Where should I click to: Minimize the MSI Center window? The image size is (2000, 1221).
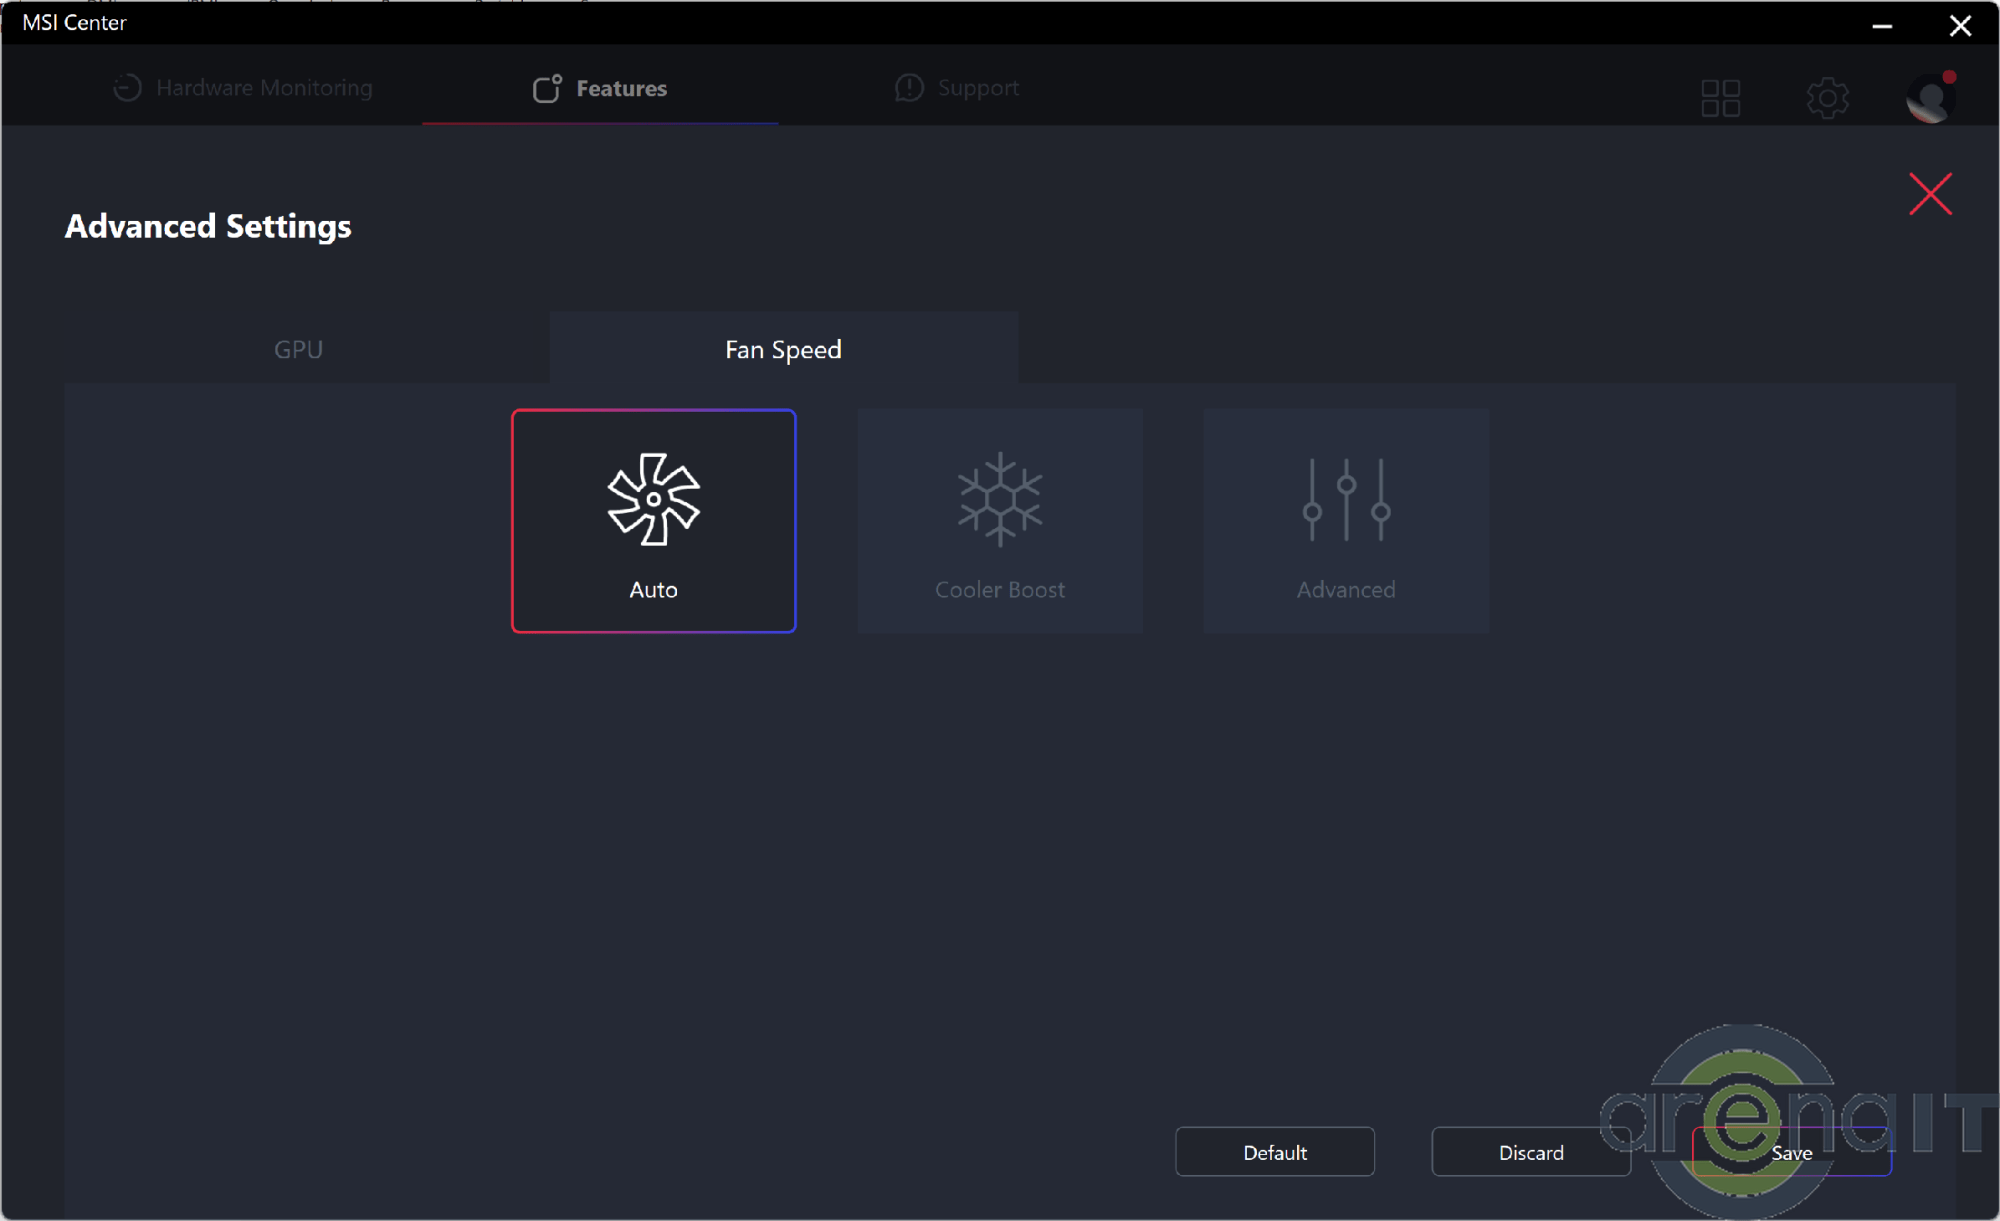click(1881, 25)
